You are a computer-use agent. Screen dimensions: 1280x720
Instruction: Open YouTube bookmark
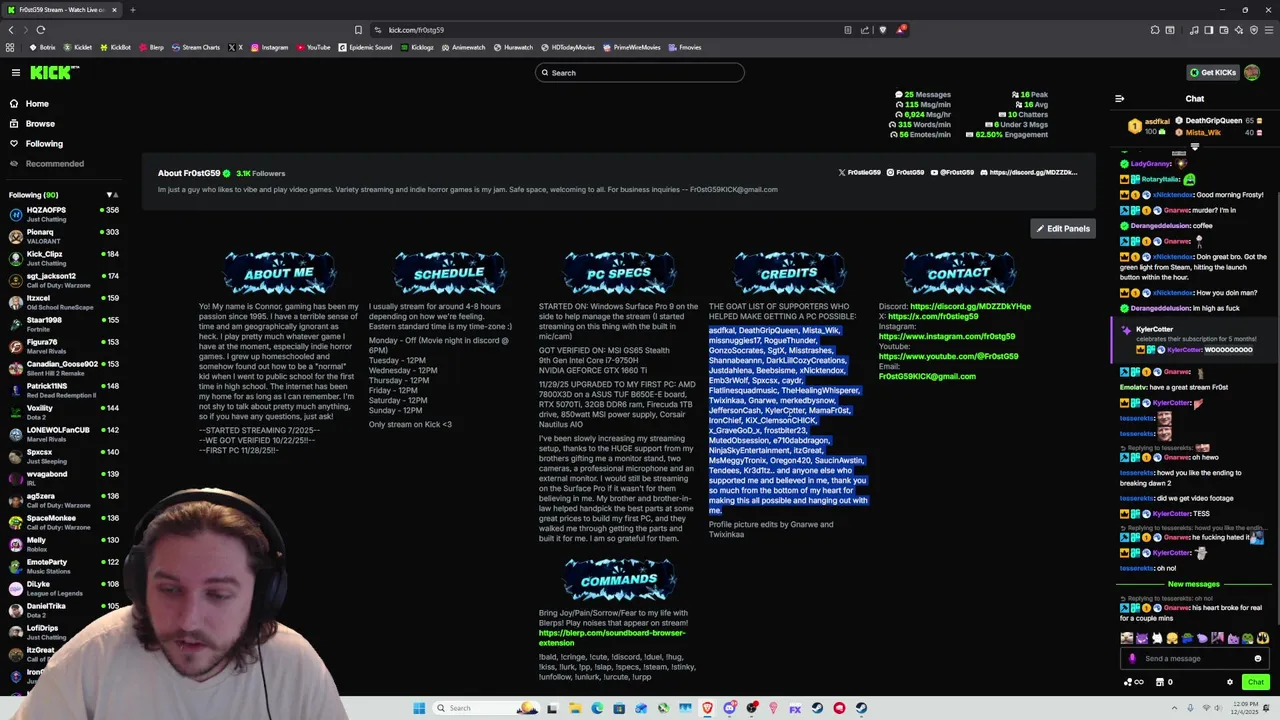coord(313,47)
